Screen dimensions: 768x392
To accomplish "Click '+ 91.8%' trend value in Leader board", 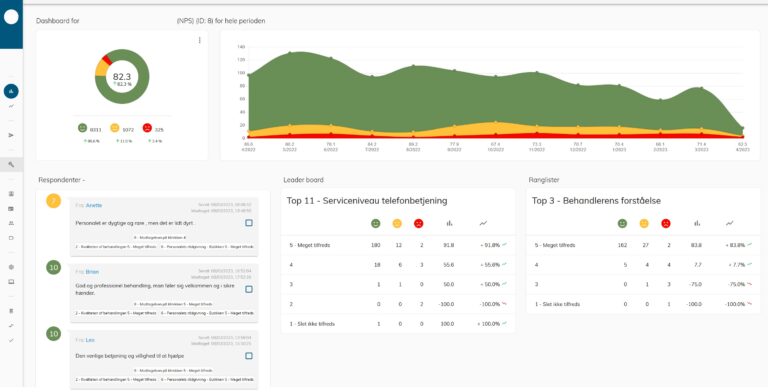I will pos(489,245).
